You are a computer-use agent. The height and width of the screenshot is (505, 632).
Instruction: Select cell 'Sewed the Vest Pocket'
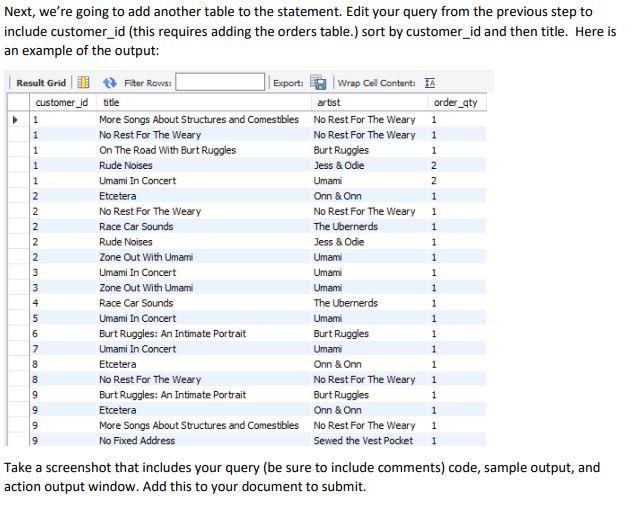(x=363, y=441)
